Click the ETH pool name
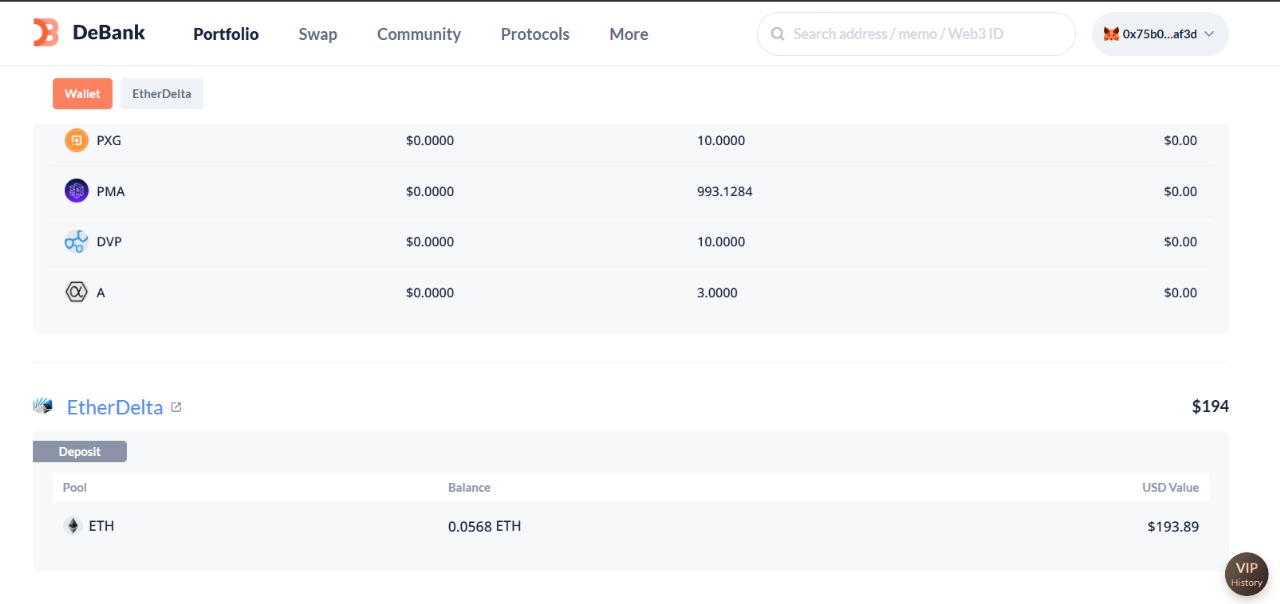 coord(102,526)
